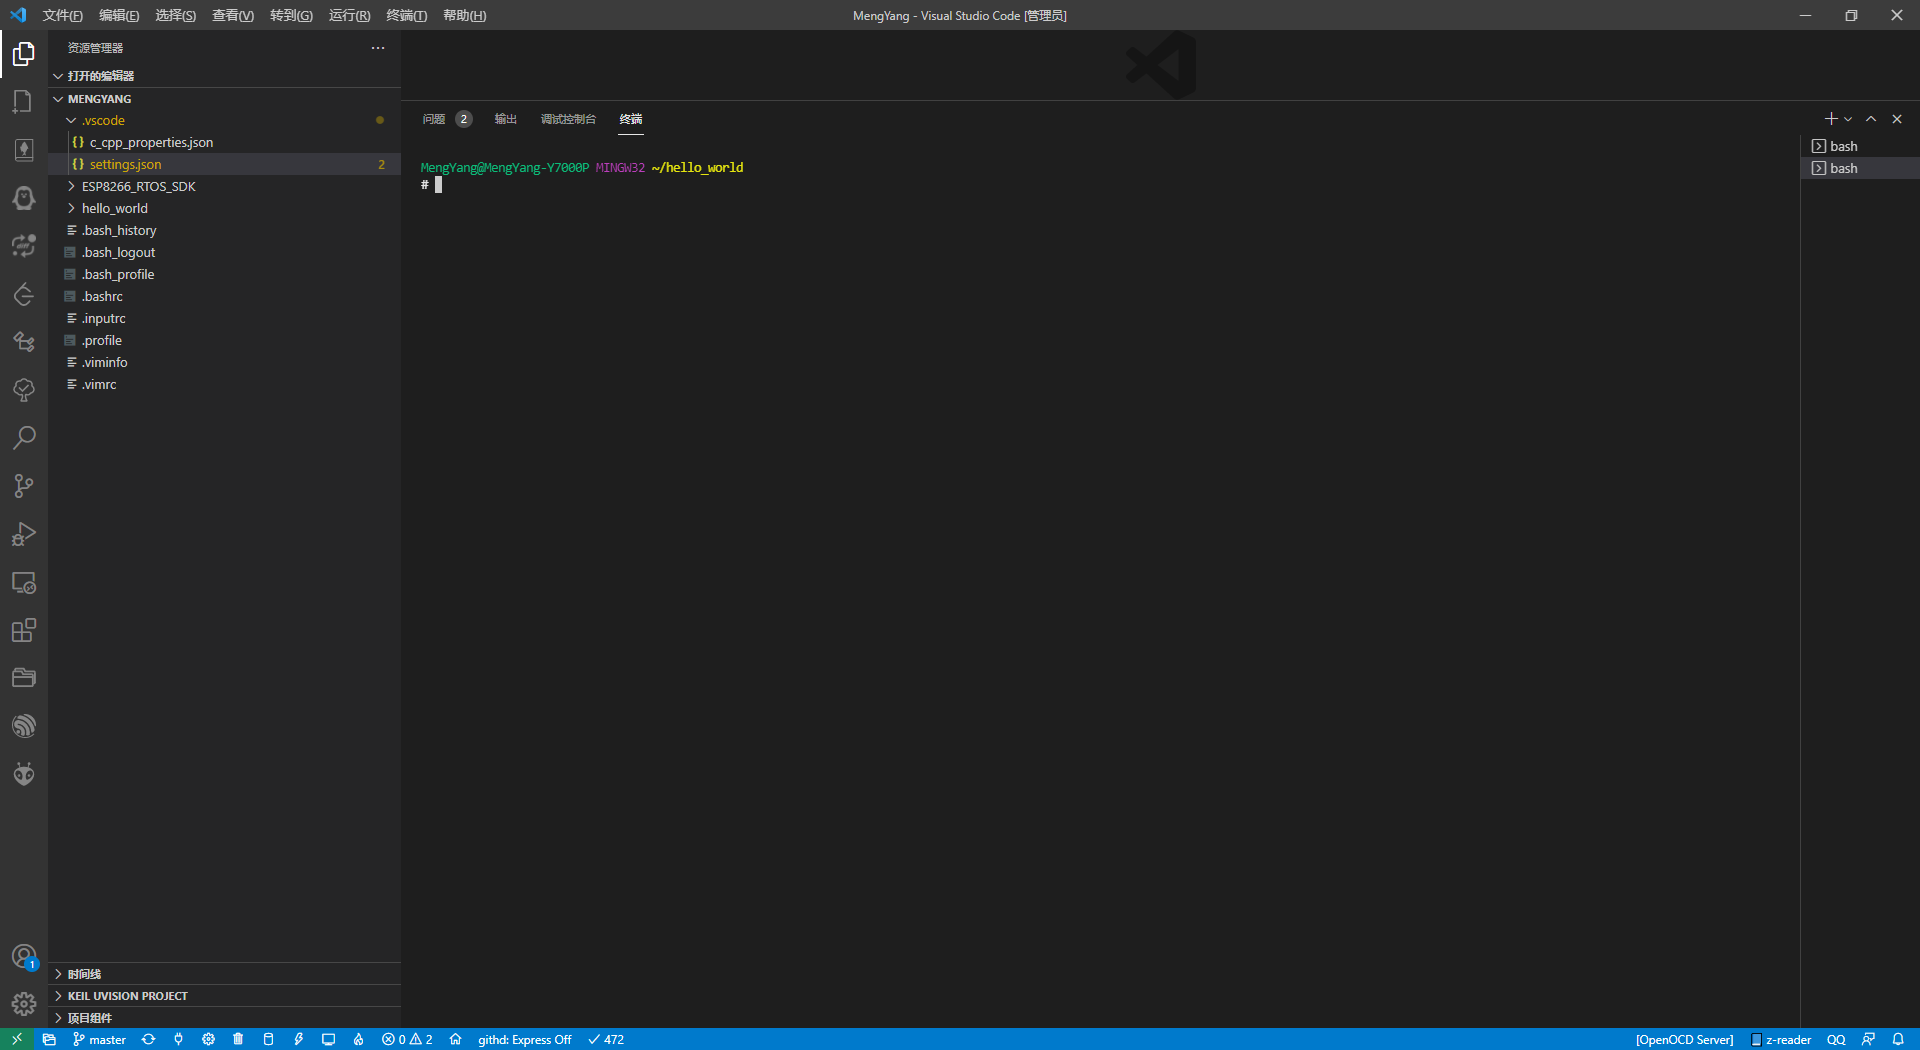Open errors and warnings count in status bar

pos(407,1039)
